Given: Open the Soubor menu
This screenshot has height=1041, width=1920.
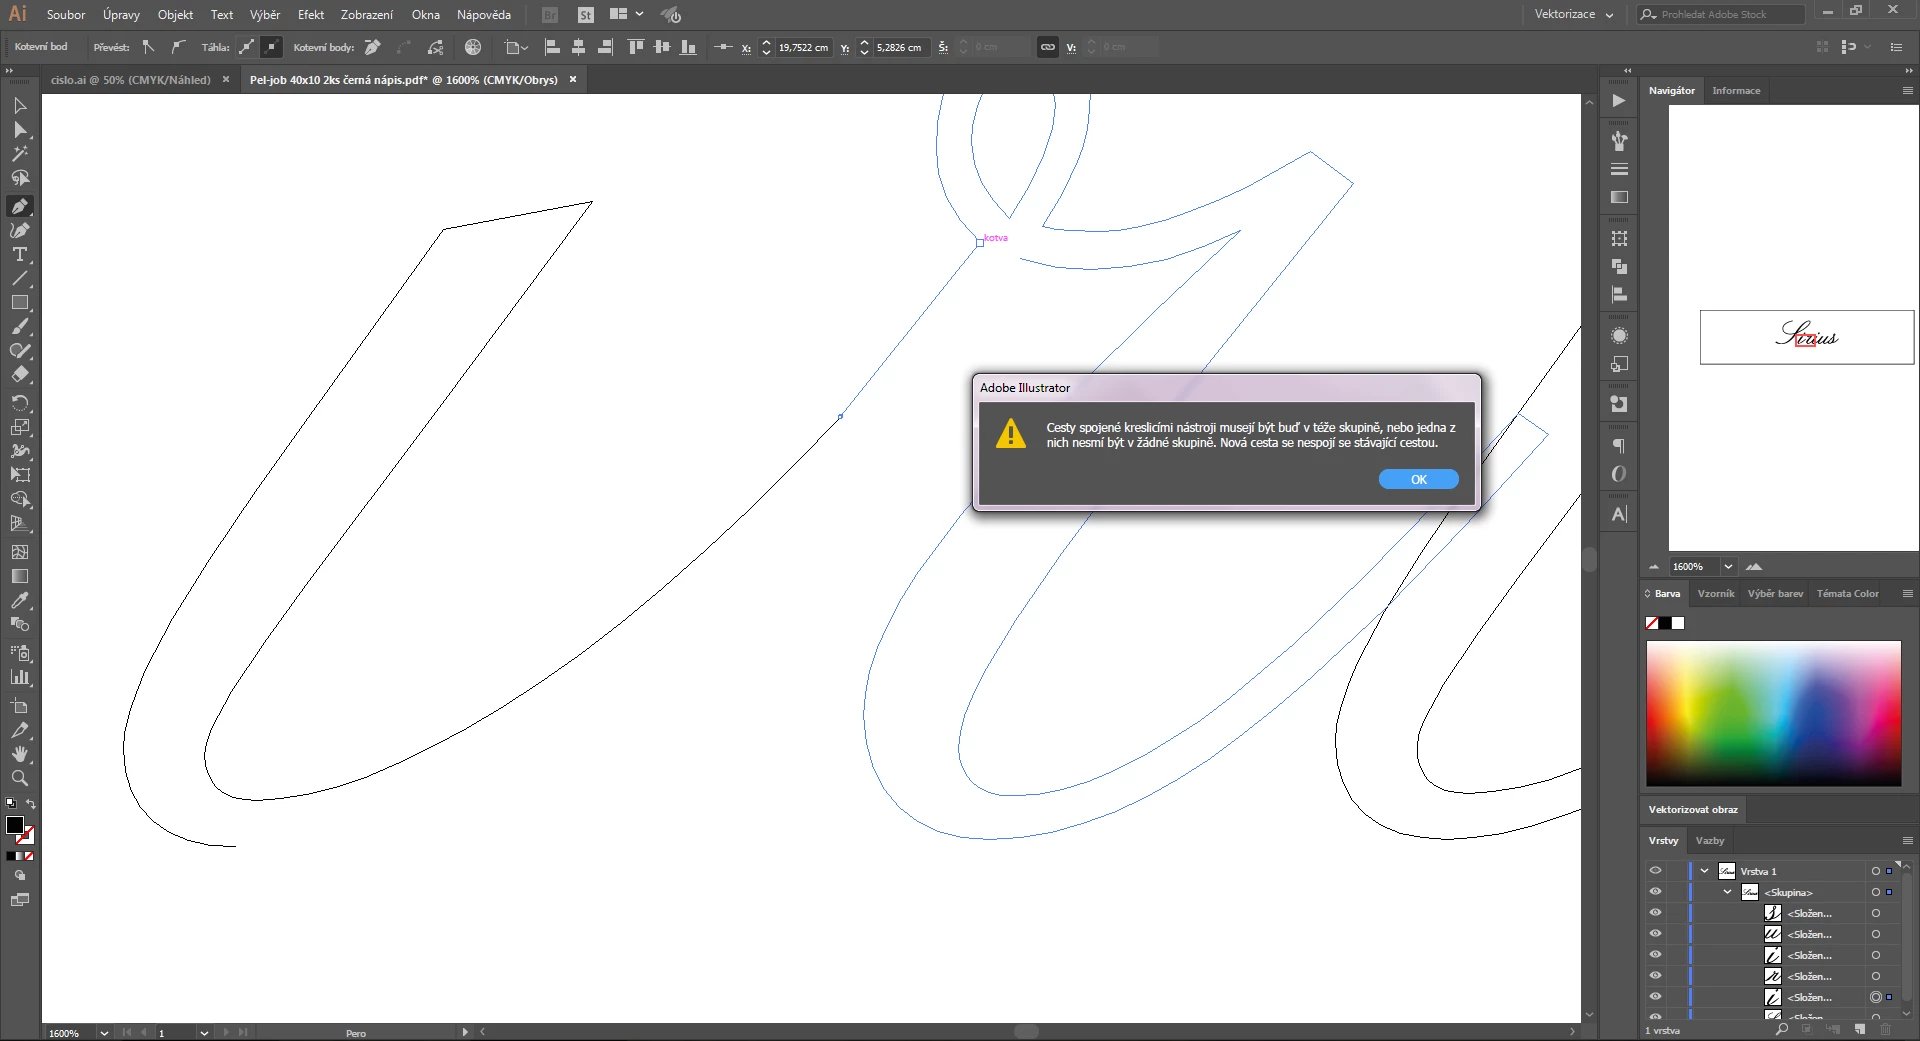Looking at the screenshot, I should tap(66, 14).
